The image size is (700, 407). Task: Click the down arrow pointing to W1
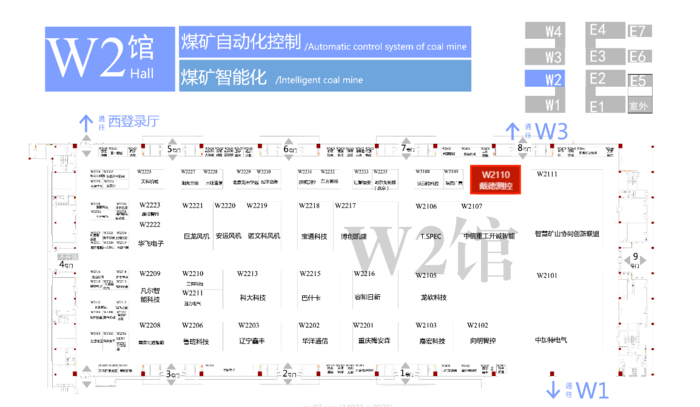(553, 390)
